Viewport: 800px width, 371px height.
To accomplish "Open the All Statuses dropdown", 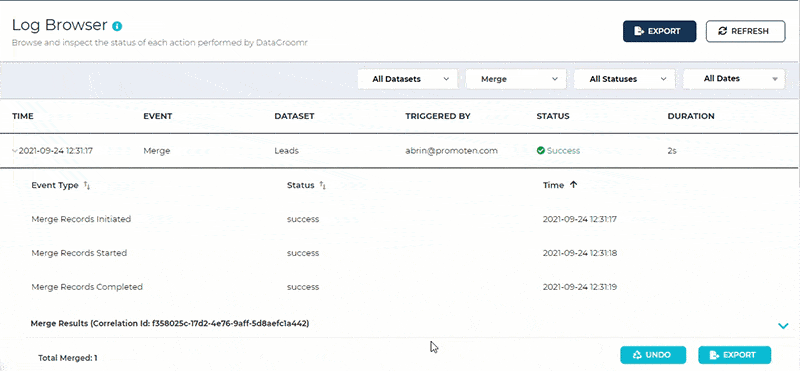I will (x=624, y=79).
